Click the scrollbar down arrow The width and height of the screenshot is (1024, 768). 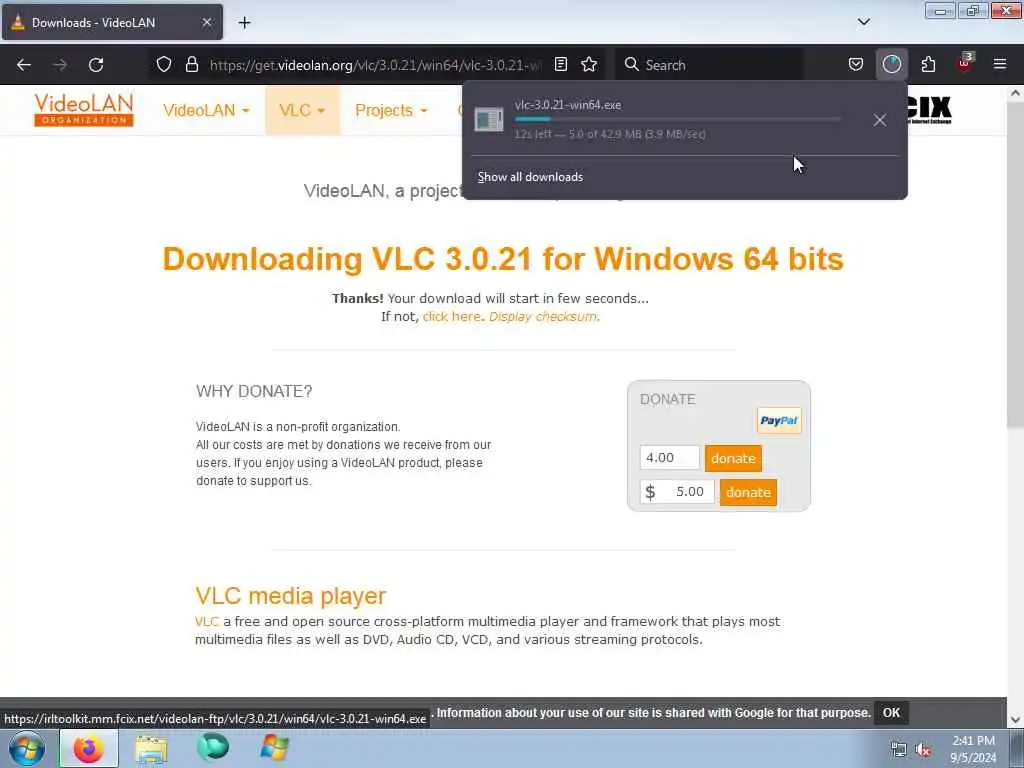(1015, 720)
